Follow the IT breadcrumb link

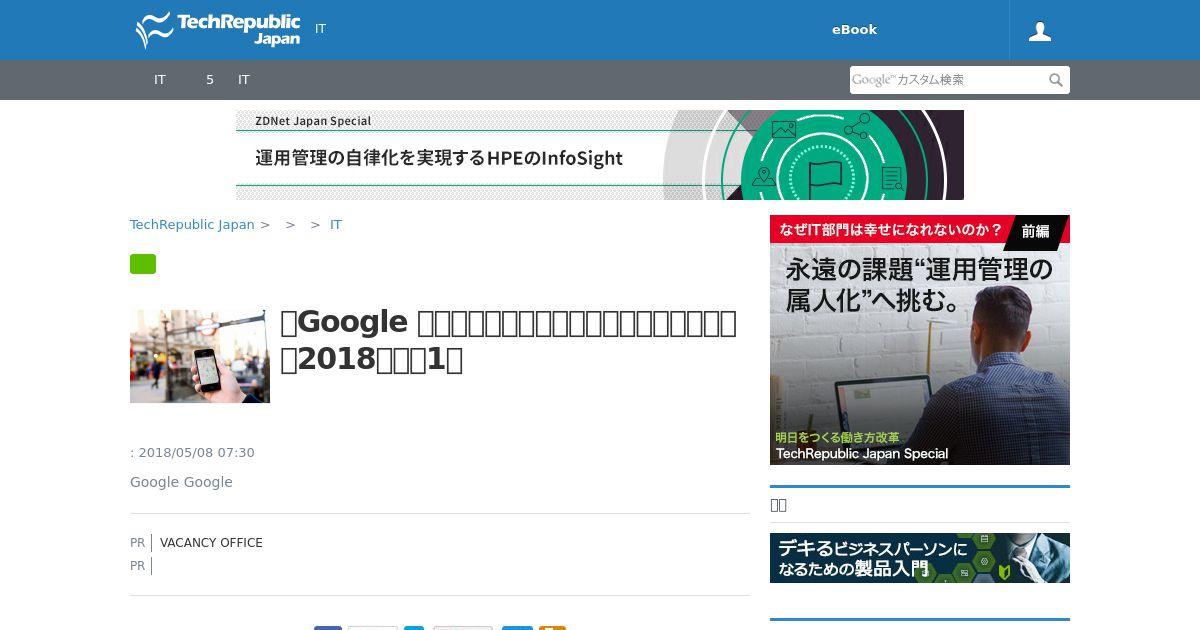pos(336,225)
